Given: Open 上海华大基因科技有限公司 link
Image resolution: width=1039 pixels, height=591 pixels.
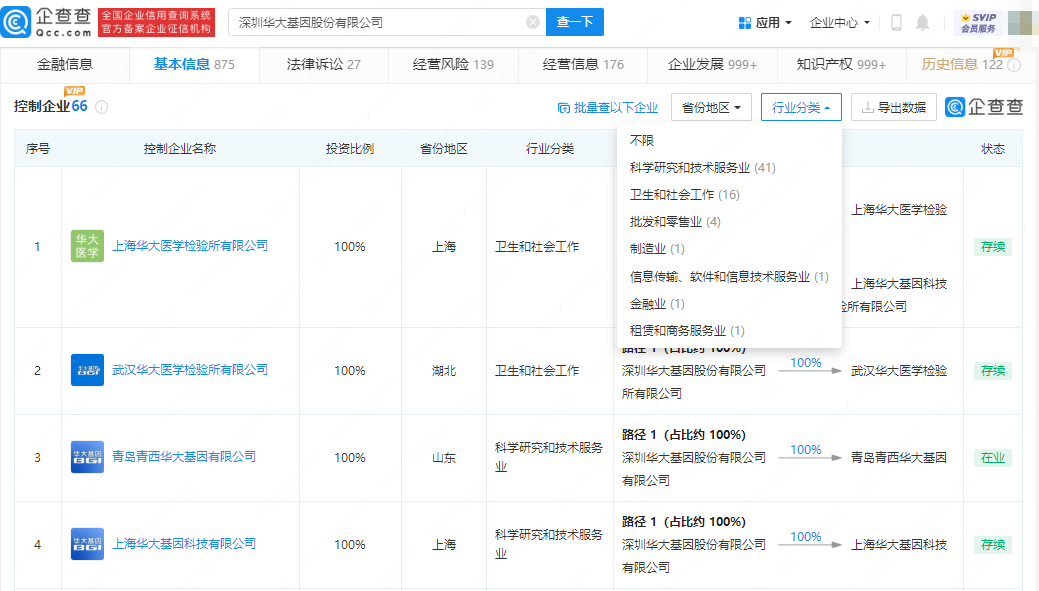Looking at the screenshot, I should [184, 544].
